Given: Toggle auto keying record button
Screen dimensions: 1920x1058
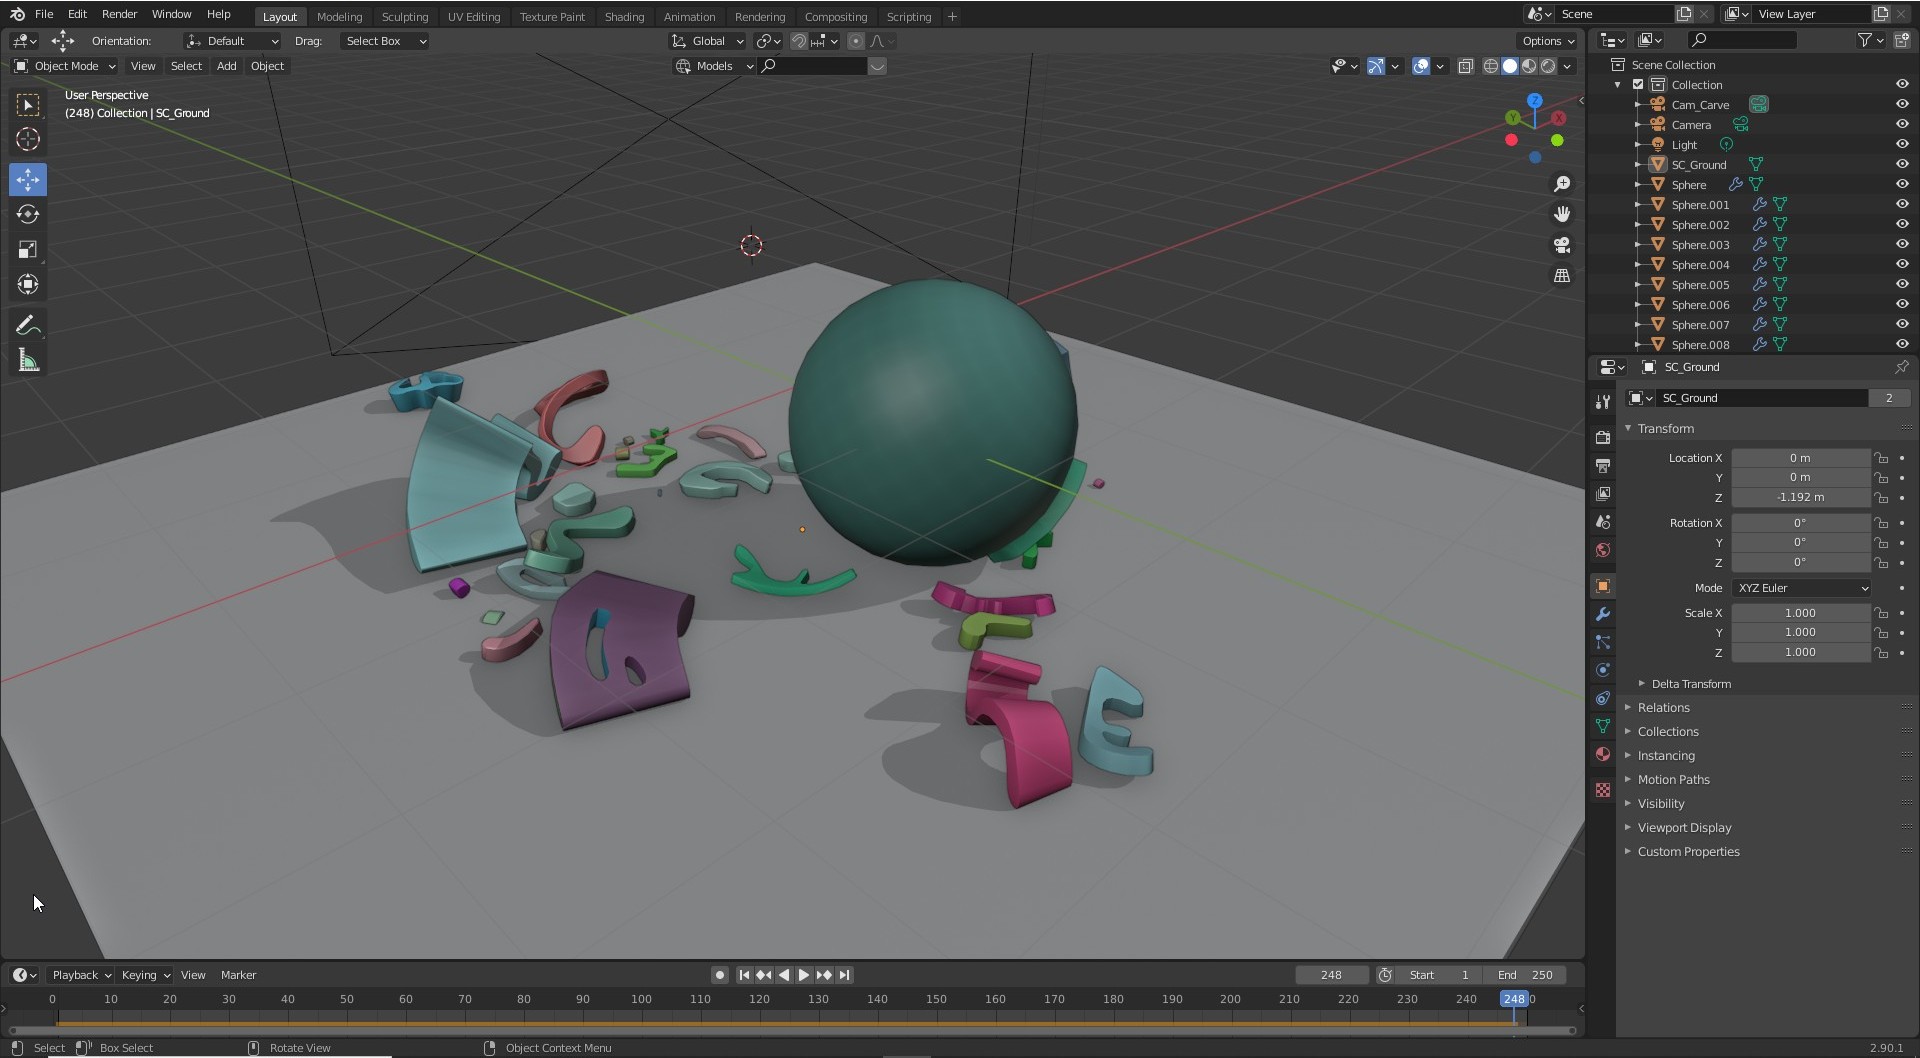Looking at the screenshot, I should click(x=719, y=975).
